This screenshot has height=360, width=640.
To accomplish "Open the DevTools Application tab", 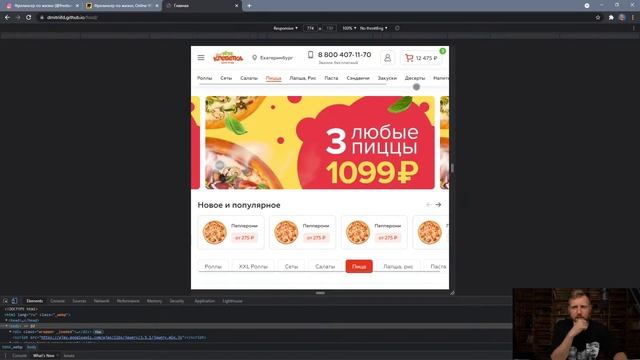I will point(204,301).
